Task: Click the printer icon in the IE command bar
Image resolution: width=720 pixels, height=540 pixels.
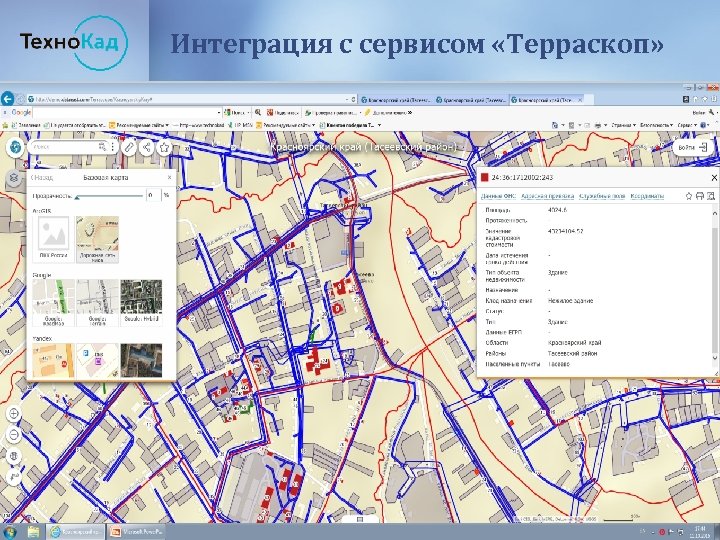Action: pos(597,125)
